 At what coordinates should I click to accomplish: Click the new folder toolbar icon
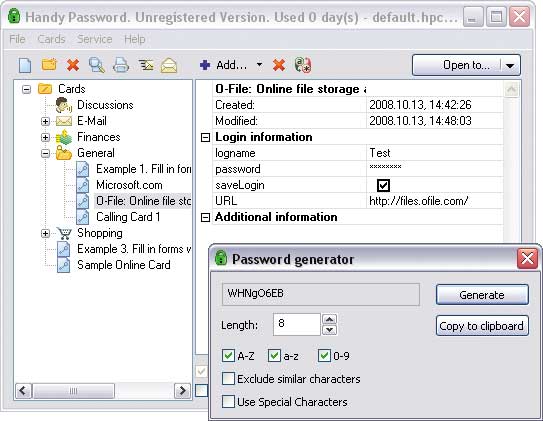pos(49,65)
